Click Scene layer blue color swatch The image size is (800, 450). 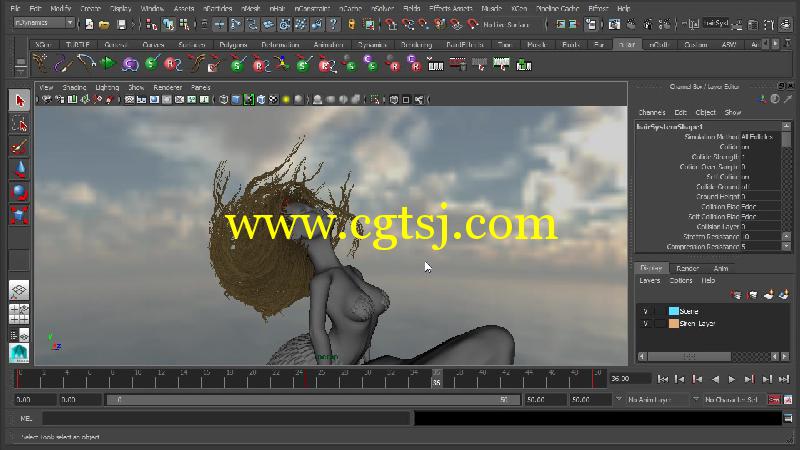coord(673,311)
